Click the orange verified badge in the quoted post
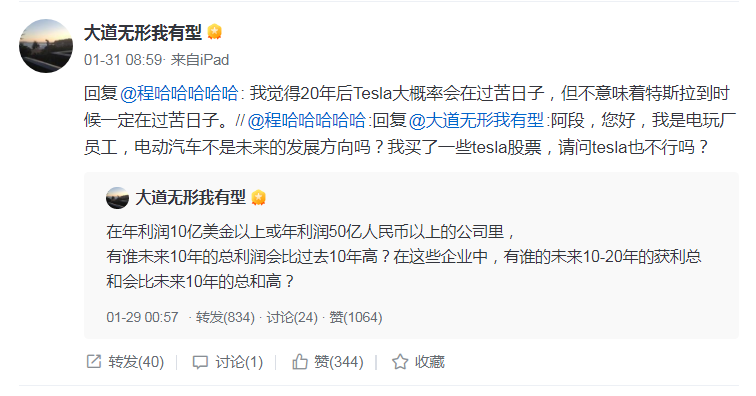The image size is (756, 396). tap(258, 198)
